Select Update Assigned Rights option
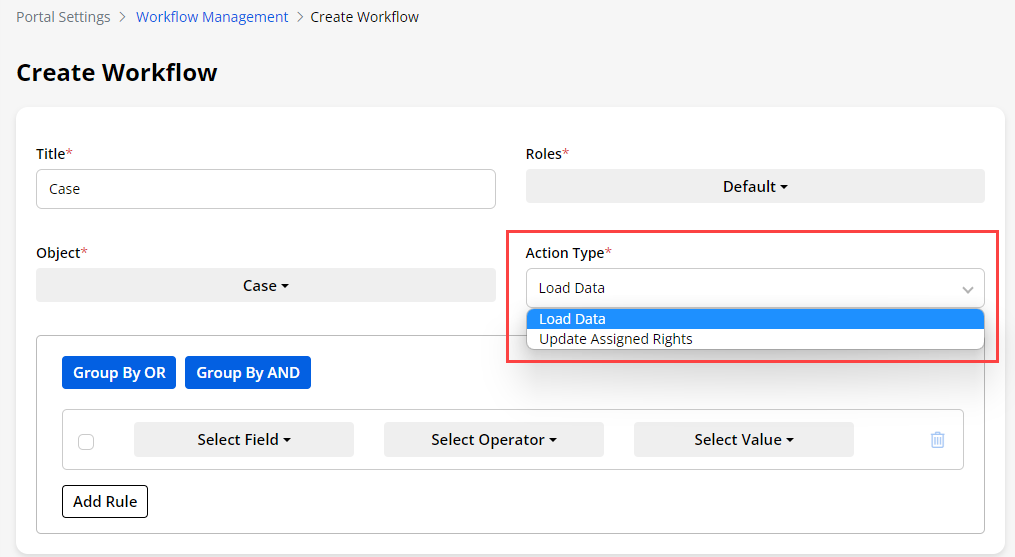This screenshot has width=1015, height=557. [616, 339]
